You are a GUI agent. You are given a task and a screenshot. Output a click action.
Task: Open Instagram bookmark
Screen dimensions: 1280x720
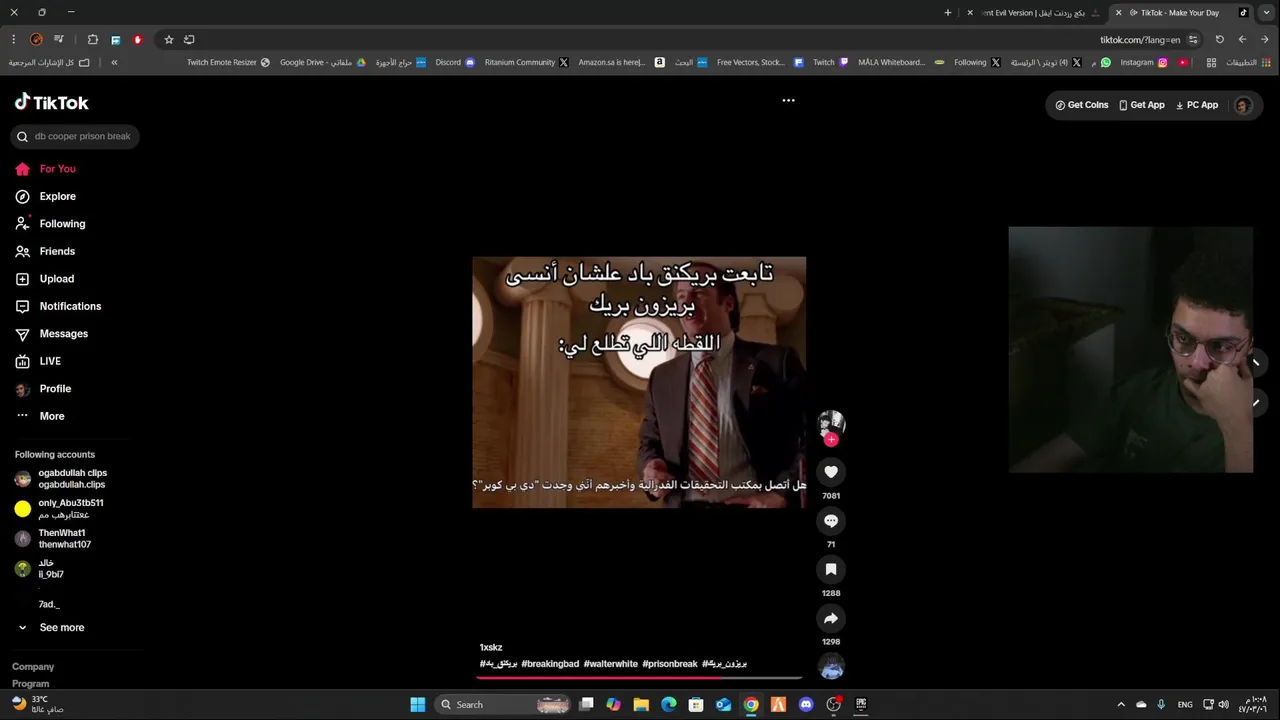pos(1144,62)
